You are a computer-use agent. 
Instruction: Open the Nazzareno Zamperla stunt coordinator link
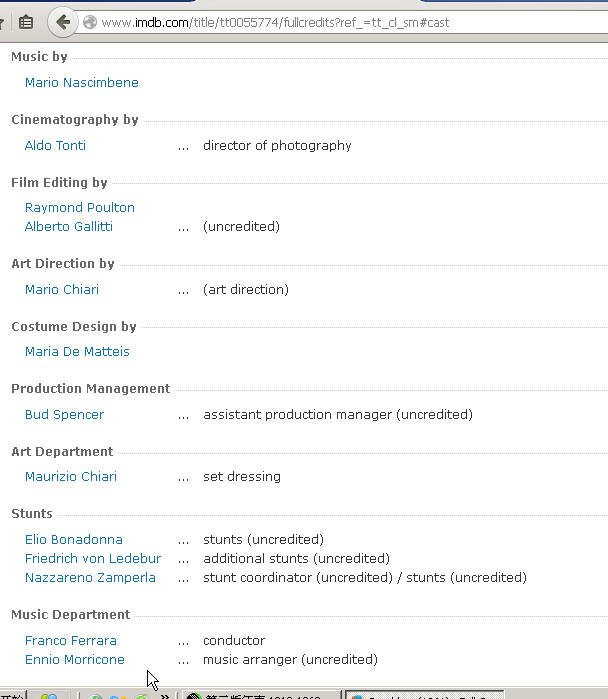(90, 577)
